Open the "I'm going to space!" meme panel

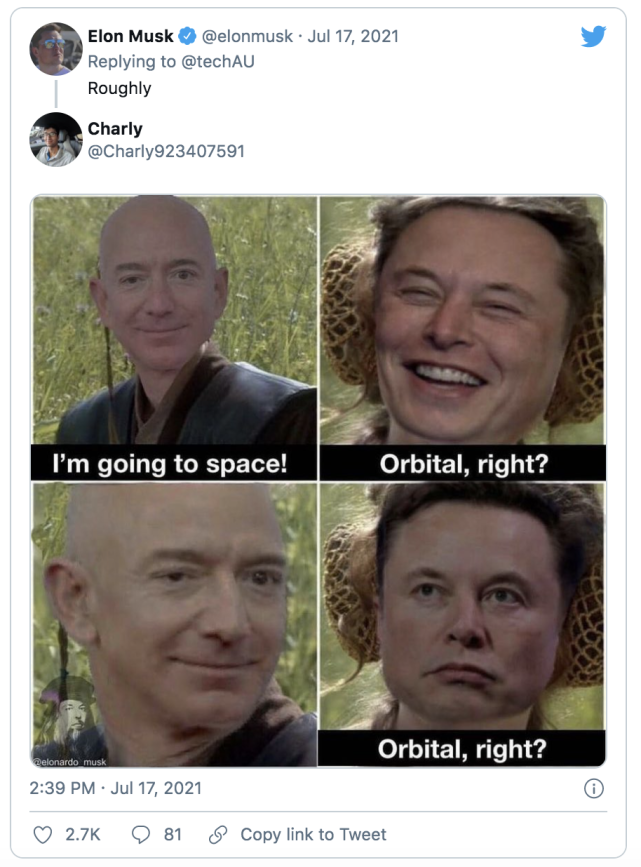coord(174,338)
